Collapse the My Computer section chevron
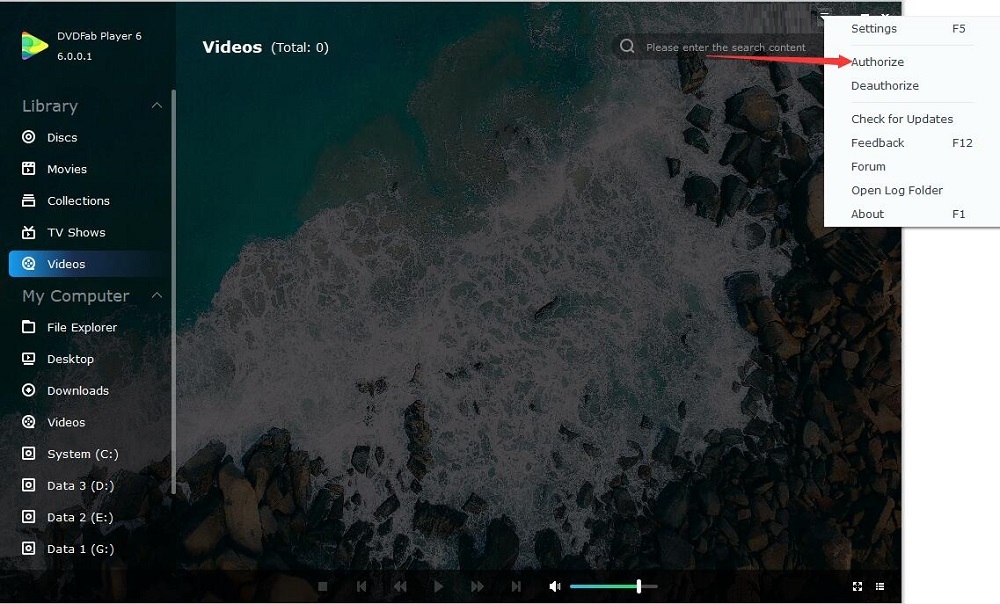Viewport: 1000px width, 604px height. (157, 295)
